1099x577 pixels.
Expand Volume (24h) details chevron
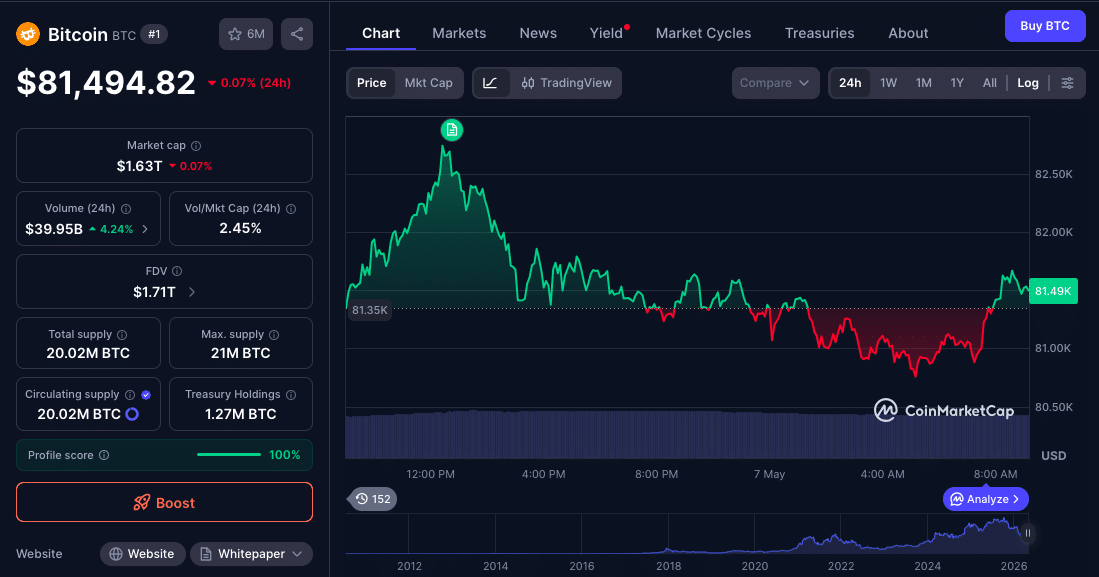[145, 229]
